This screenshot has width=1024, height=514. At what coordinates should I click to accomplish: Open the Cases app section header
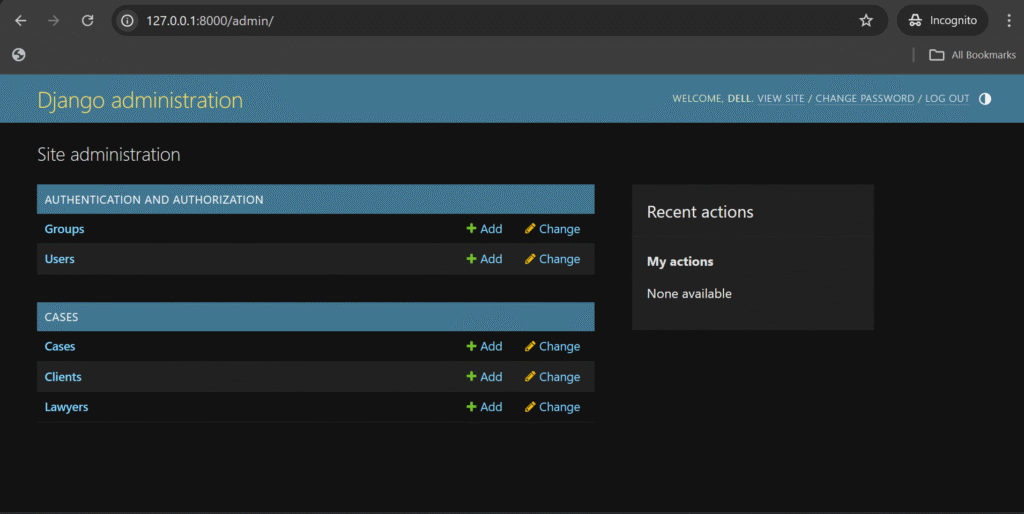[61, 317]
